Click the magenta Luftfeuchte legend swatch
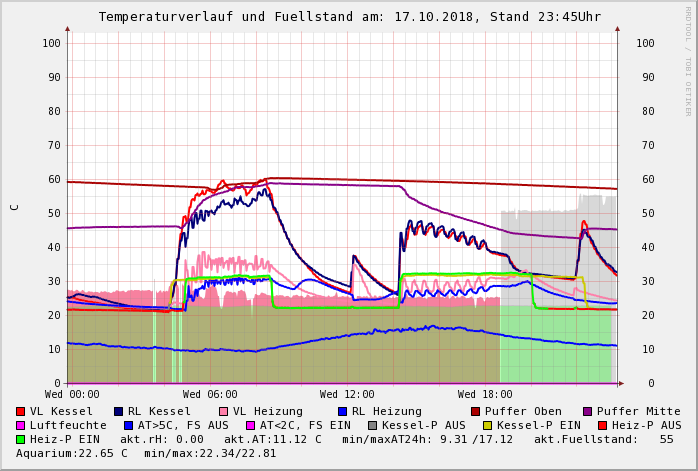The height and width of the screenshot is (471, 698). coord(21,425)
